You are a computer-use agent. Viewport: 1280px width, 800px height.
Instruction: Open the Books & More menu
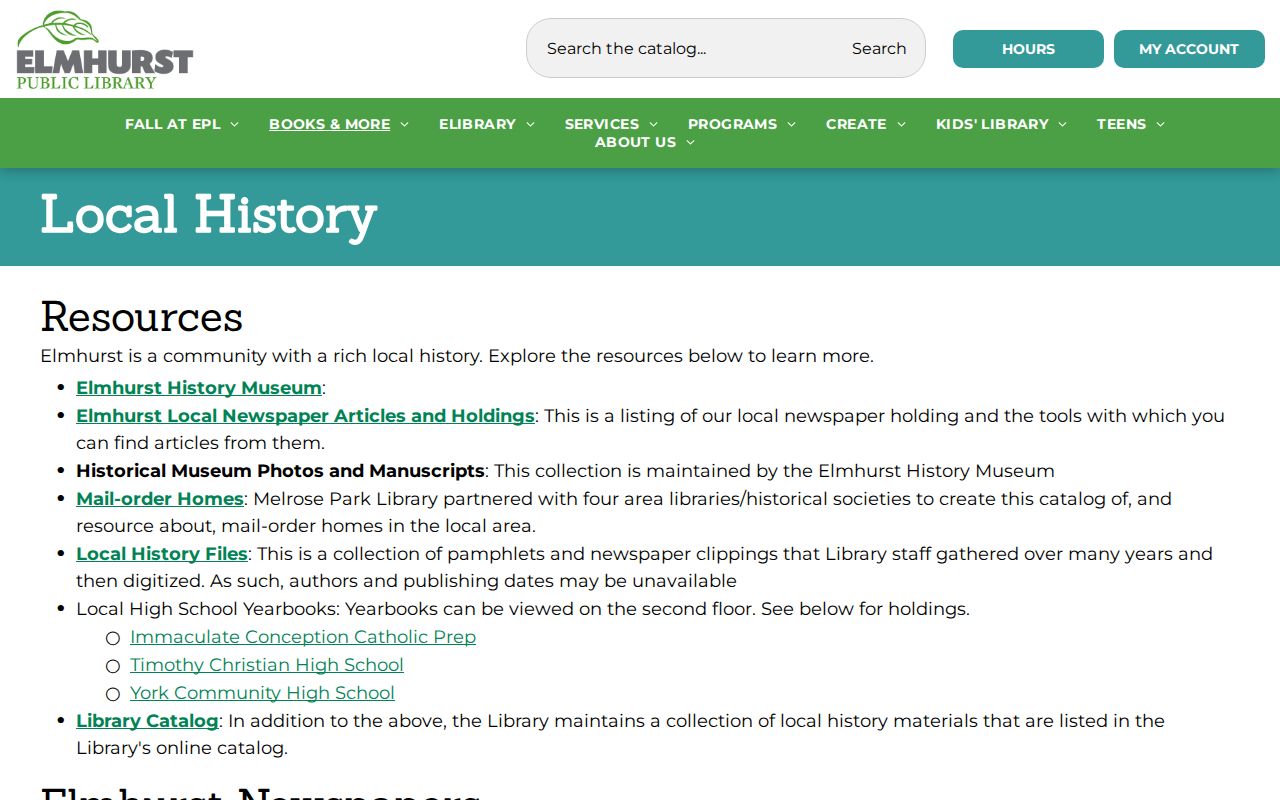point(330,124)
